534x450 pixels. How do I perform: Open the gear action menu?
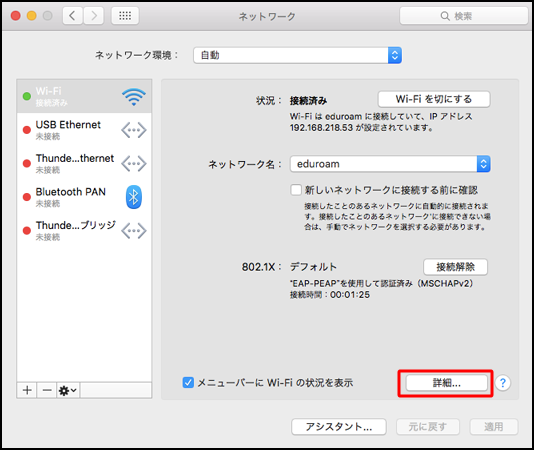point(68,390)
